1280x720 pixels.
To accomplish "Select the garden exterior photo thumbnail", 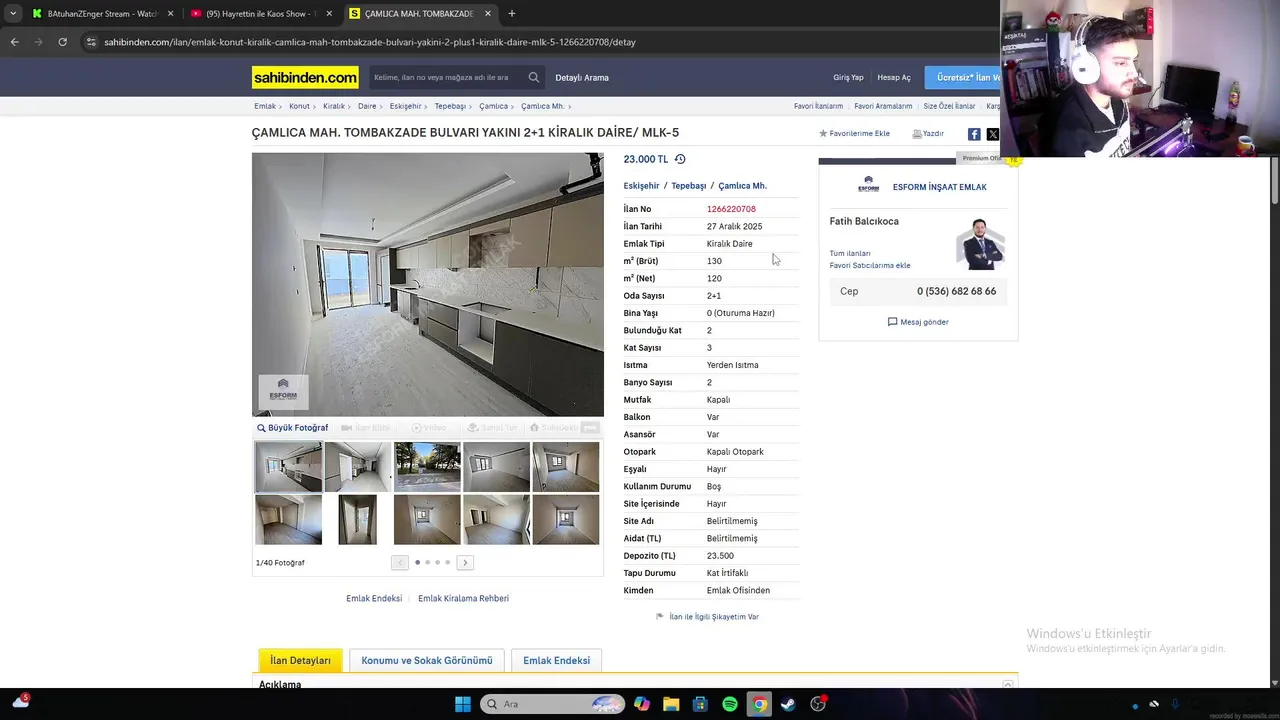I will click(x=427, y=466).
